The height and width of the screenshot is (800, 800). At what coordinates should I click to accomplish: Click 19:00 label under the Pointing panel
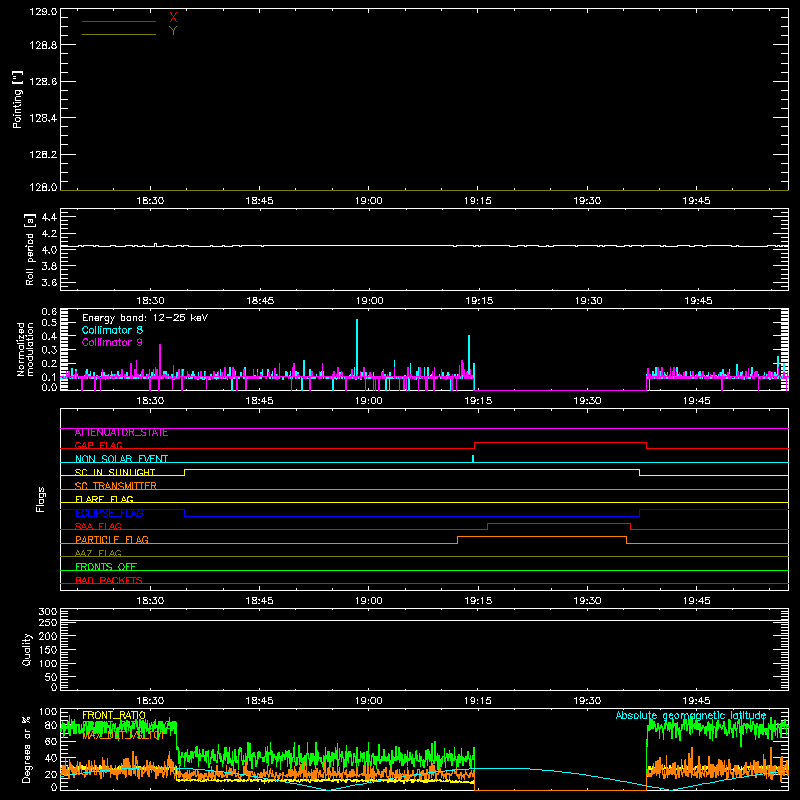(368, 201)
